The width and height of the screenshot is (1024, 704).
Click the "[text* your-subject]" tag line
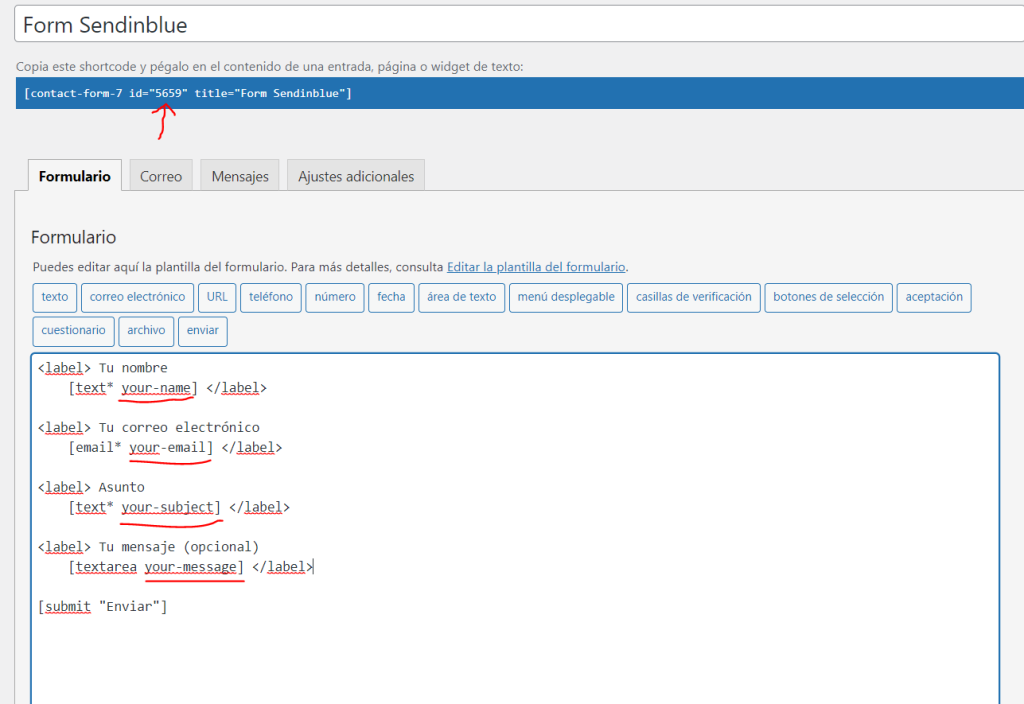[179, 507]
